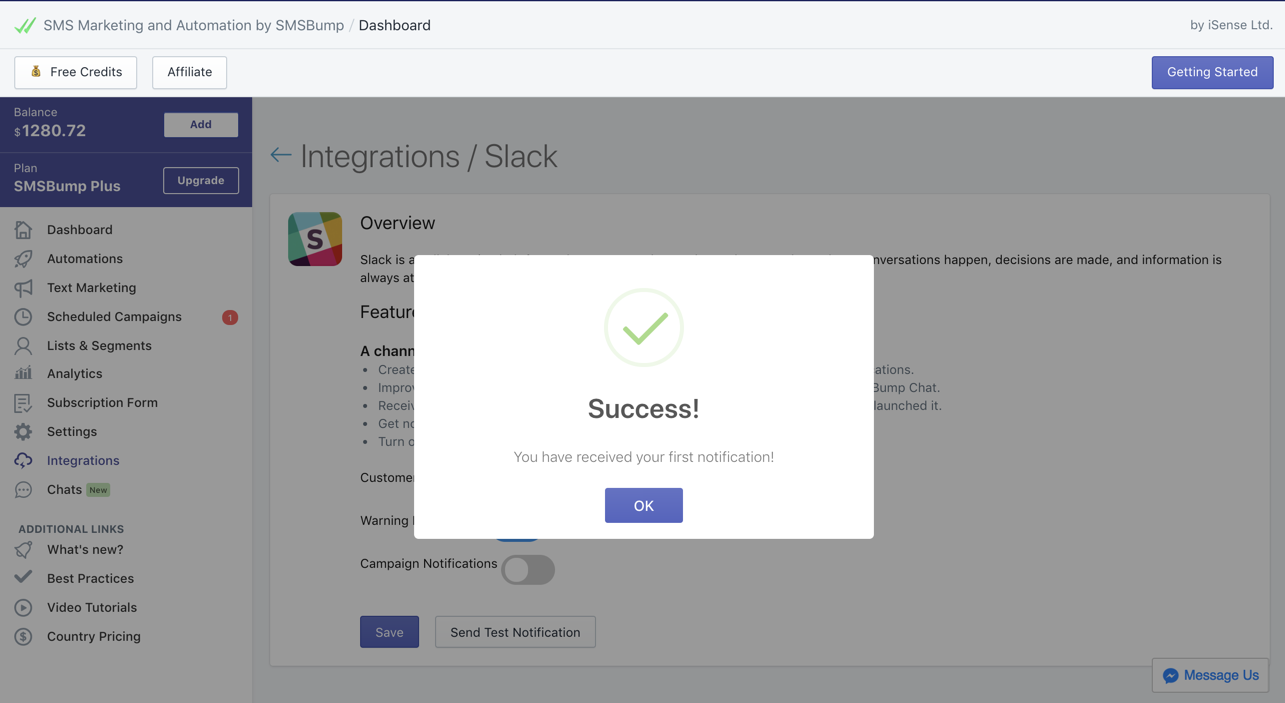The image size is (1285, 703).
Task: Click the Getting Started button
Action: (1212, 72)
